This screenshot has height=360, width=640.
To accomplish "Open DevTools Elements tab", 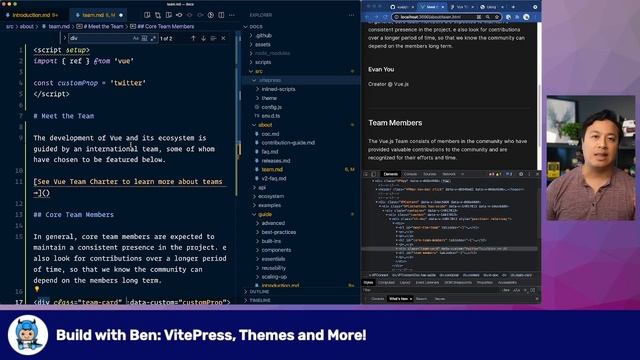I will pos(391,174).
